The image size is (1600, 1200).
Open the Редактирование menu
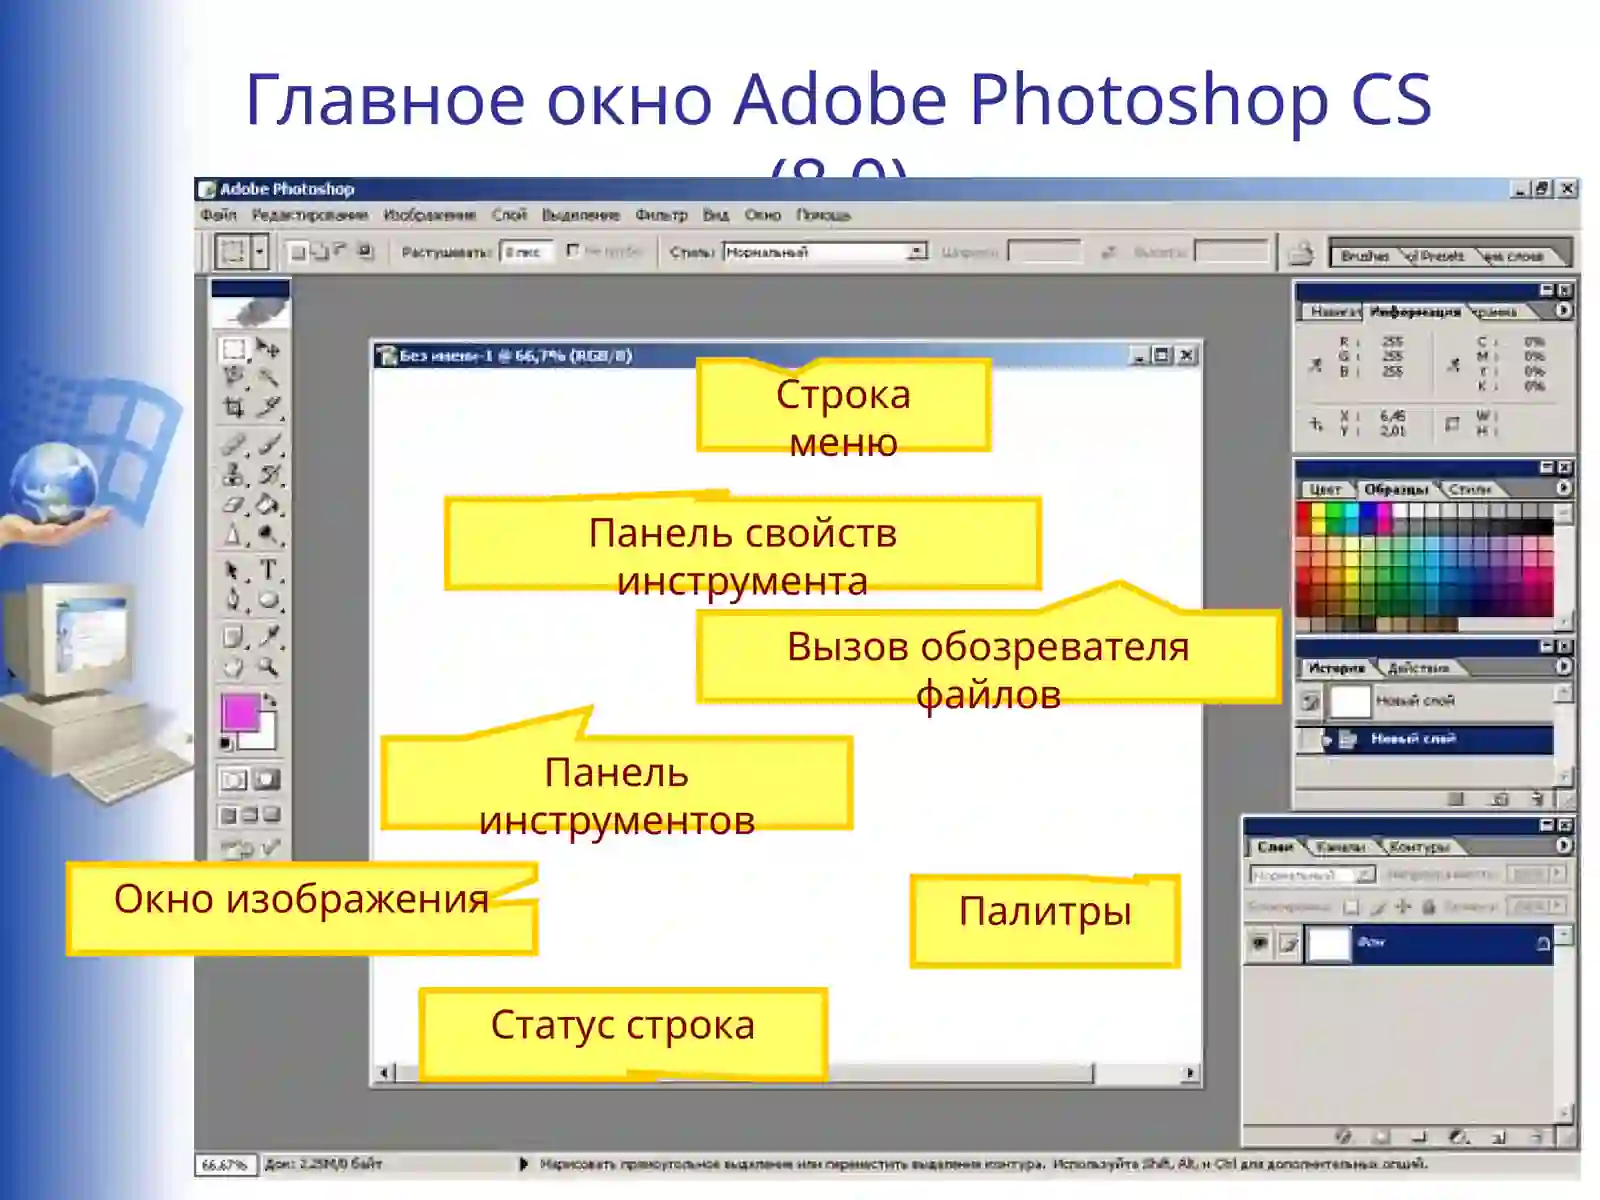(x=309, y=215)
